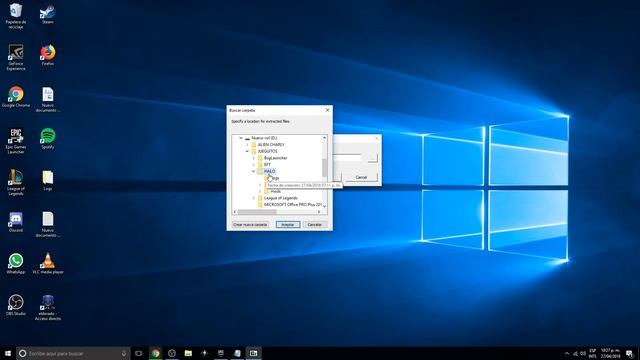Collapse the HALO folder
This screenshot has height=360, width=640.
(x=253, y=171)
